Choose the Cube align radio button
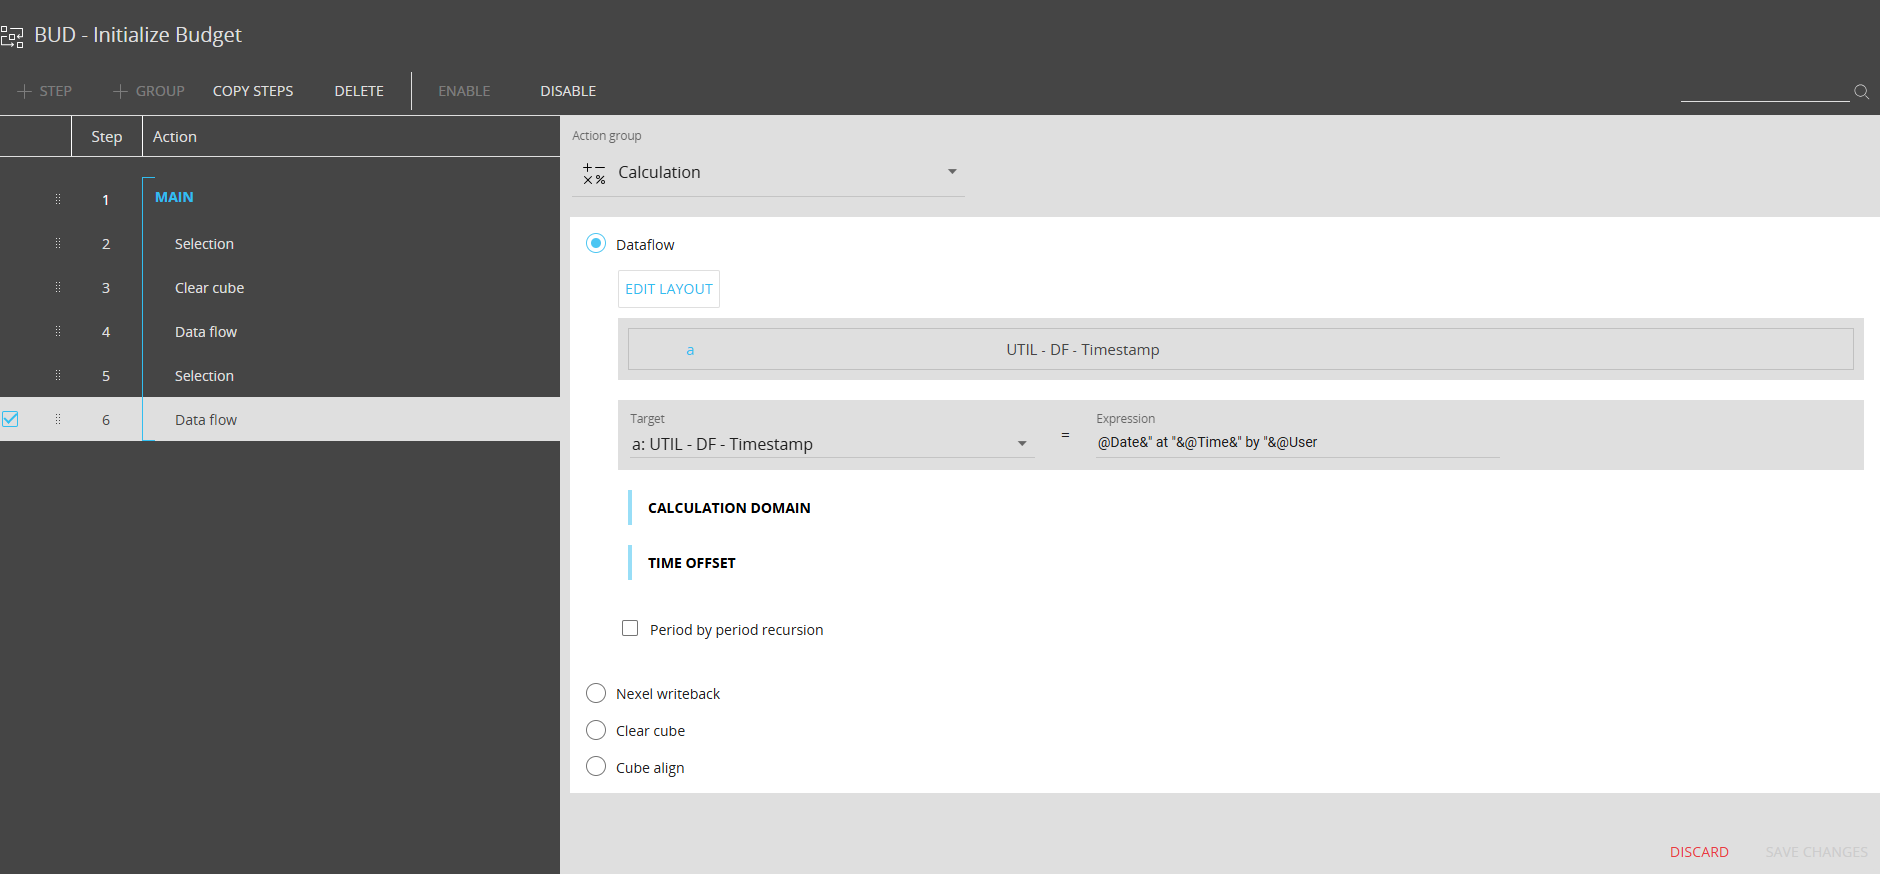The height and width of the screenshot is (874, 1880). pos(596,767)
